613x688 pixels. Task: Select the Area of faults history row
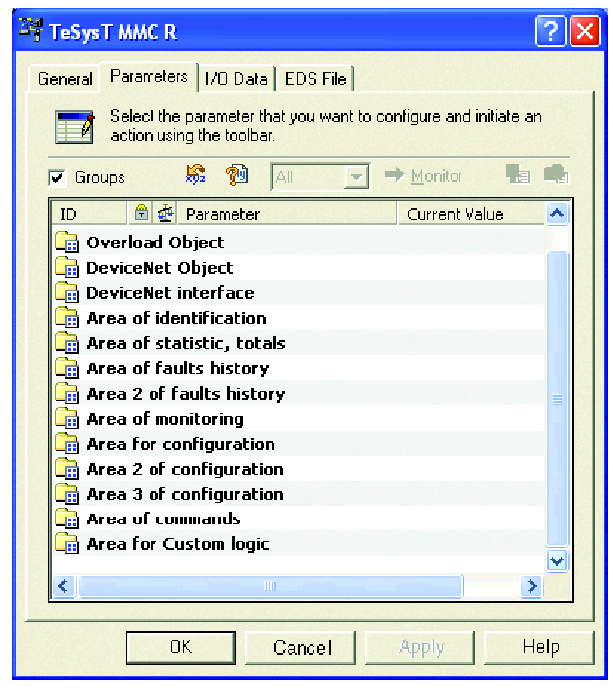click(298, 368)
